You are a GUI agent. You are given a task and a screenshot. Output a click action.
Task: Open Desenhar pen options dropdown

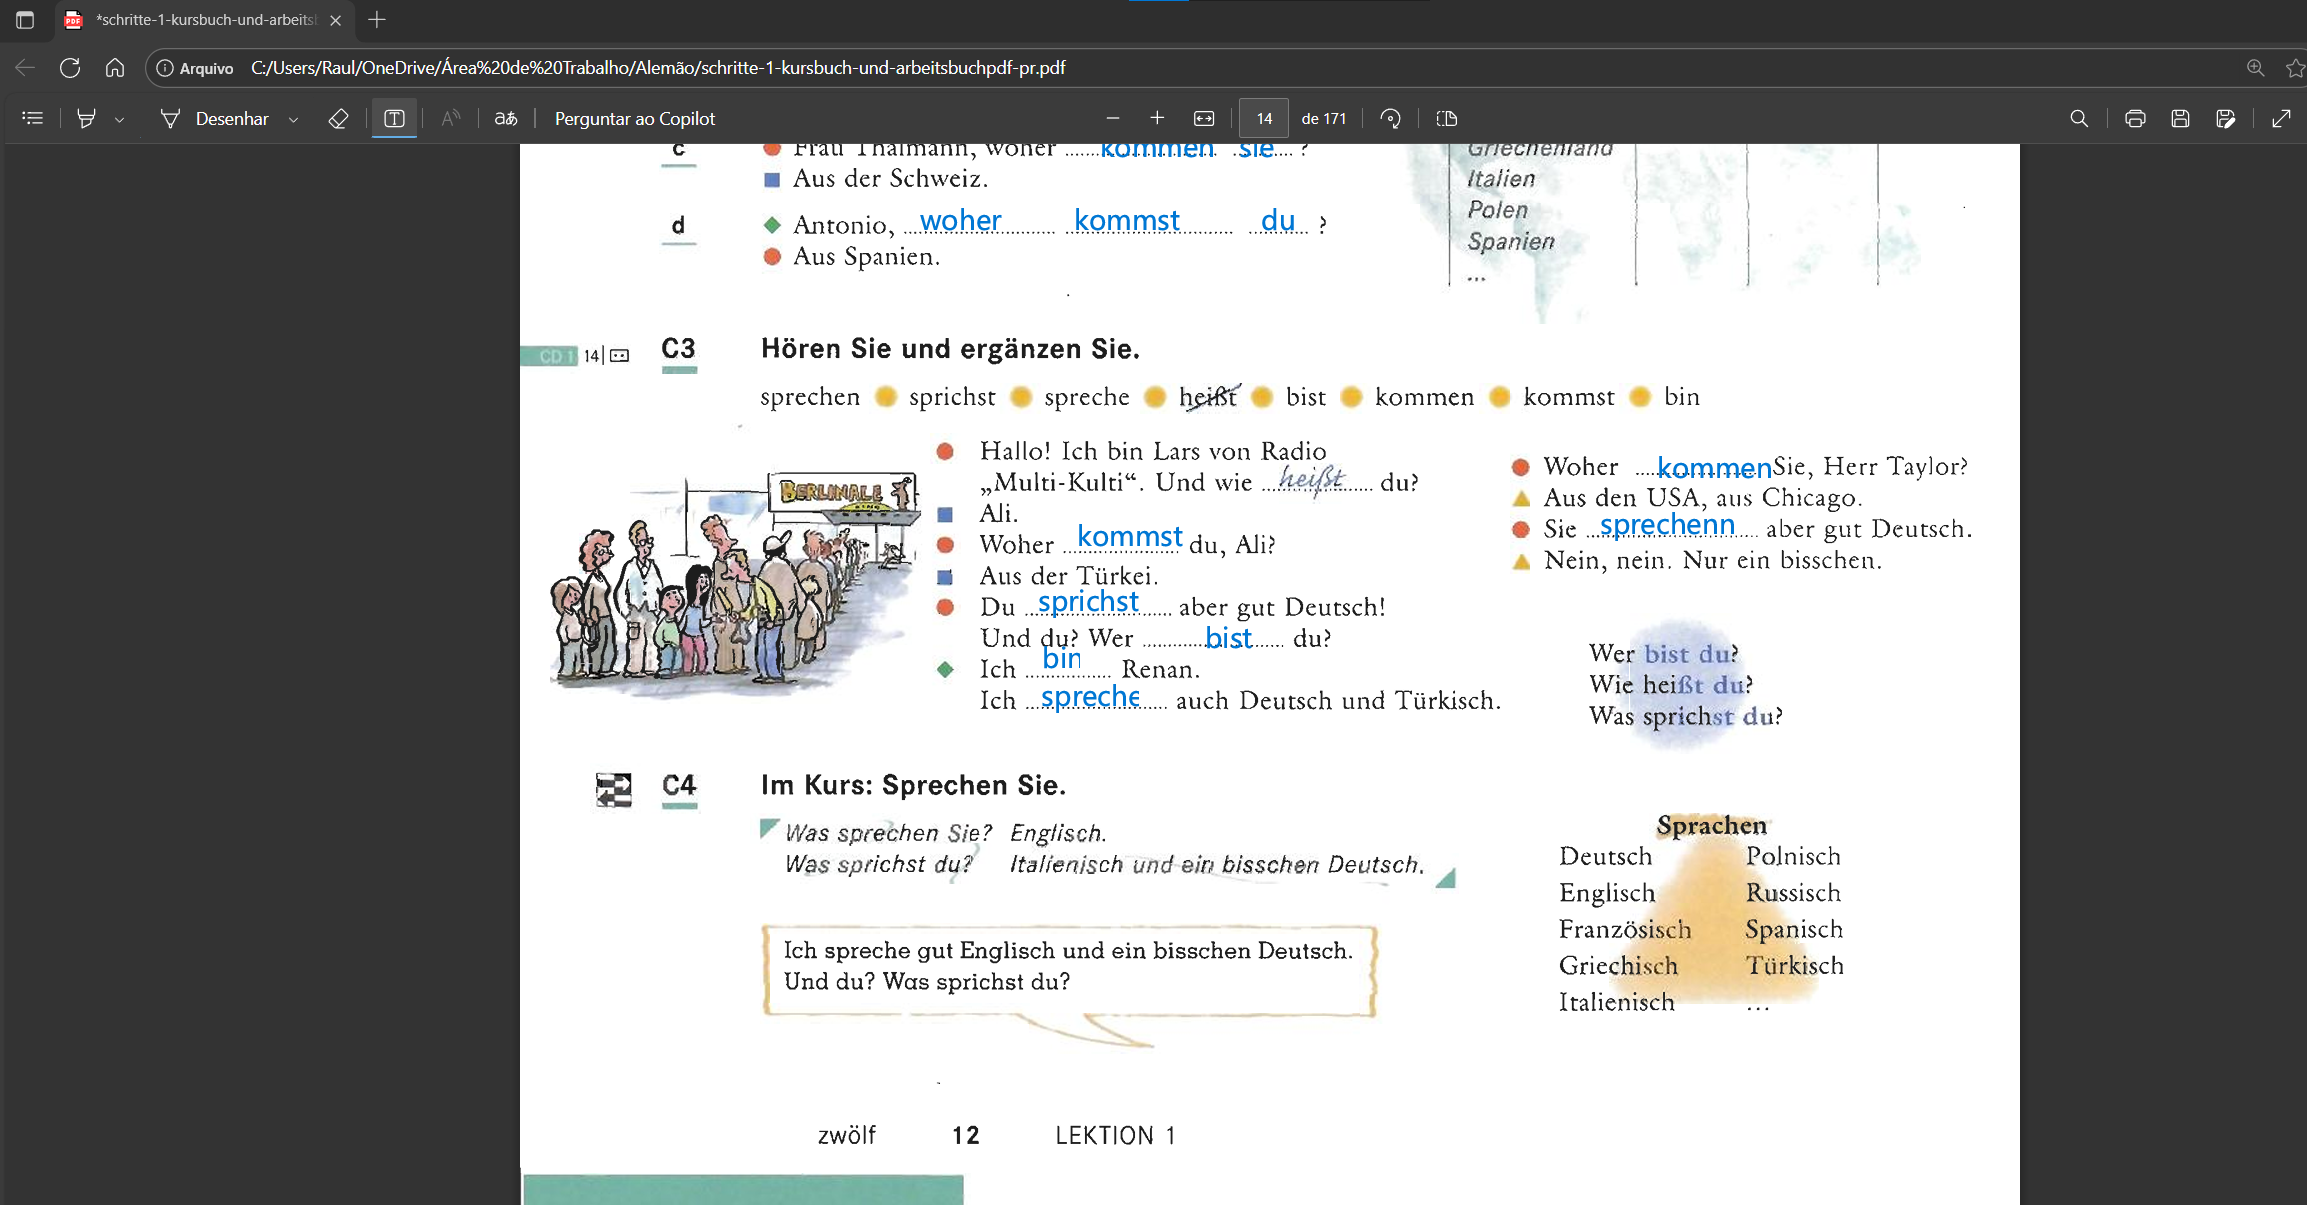293,119
